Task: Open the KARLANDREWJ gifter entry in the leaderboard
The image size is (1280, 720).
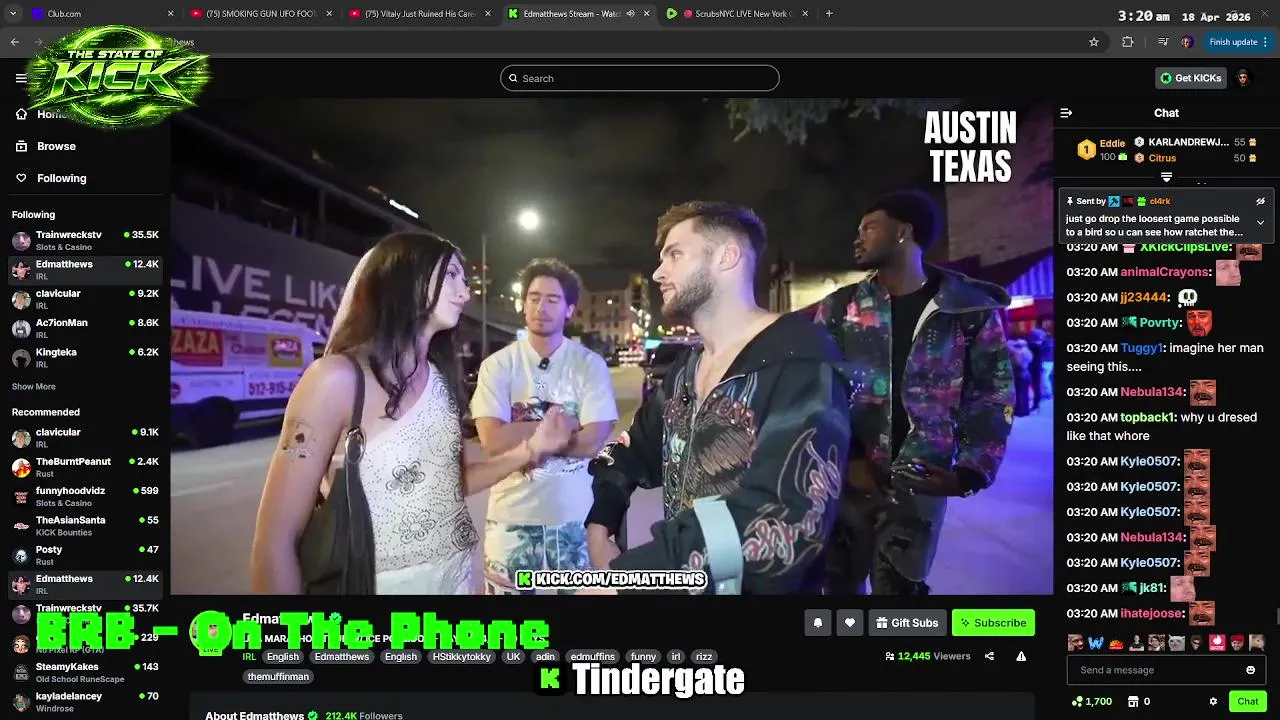Action: 1195,142
